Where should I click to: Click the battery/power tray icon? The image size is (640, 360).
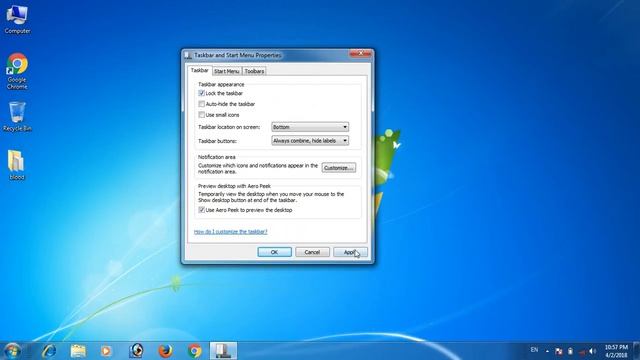(x=570, y=351)
